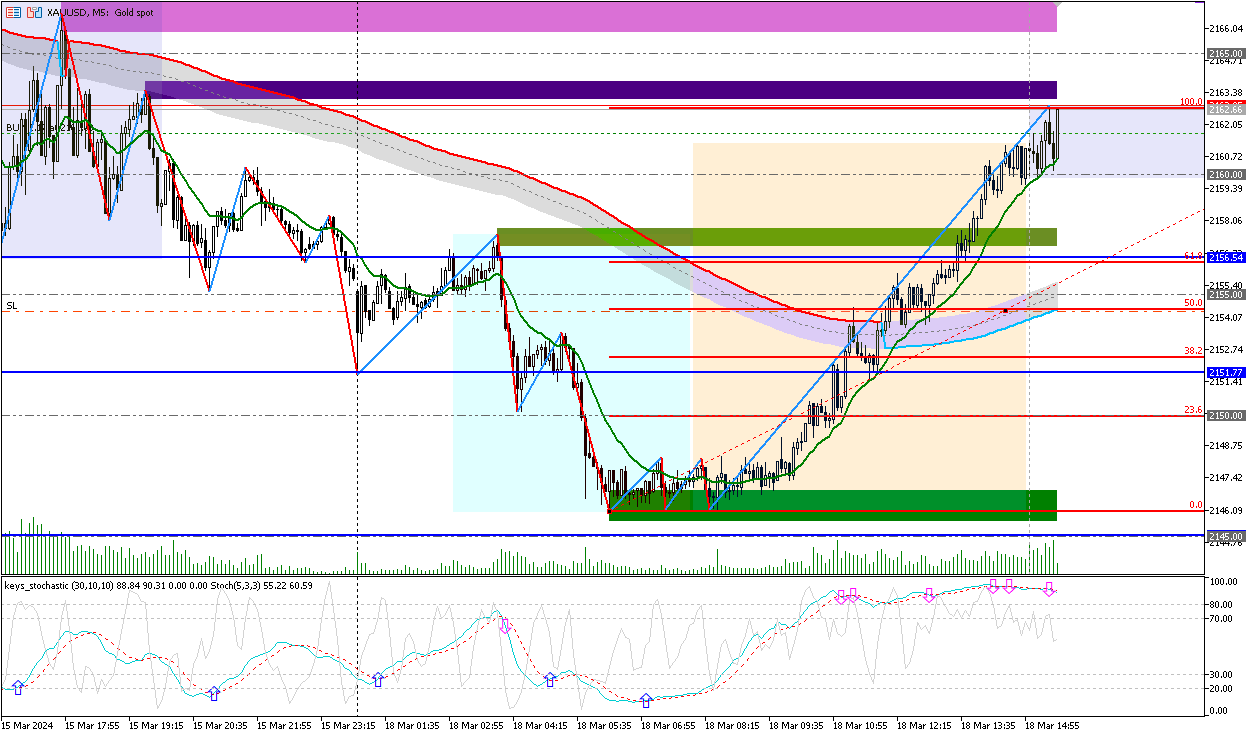The image size is (1256, 734).
Task: Click the Fibonacci 50.0 level label
Action: [1193, 303]
